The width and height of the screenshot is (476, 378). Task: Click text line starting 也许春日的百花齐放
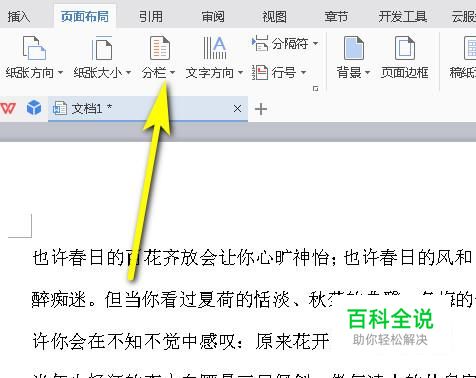click(x=253, y=257)
